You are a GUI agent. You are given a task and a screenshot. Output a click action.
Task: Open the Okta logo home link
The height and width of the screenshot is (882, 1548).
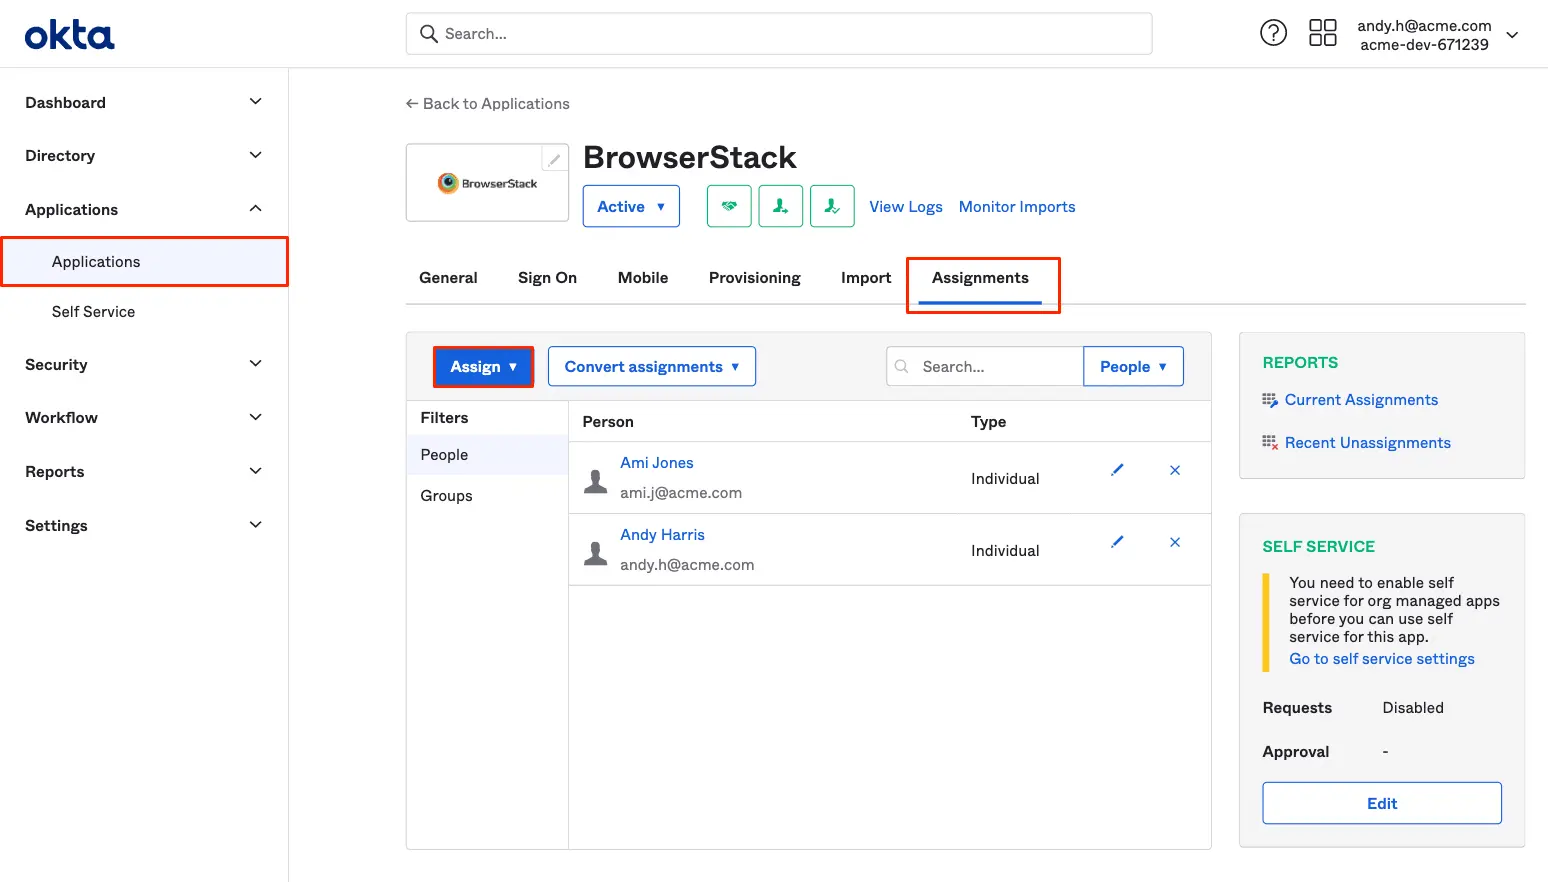[x=70, y=35]
